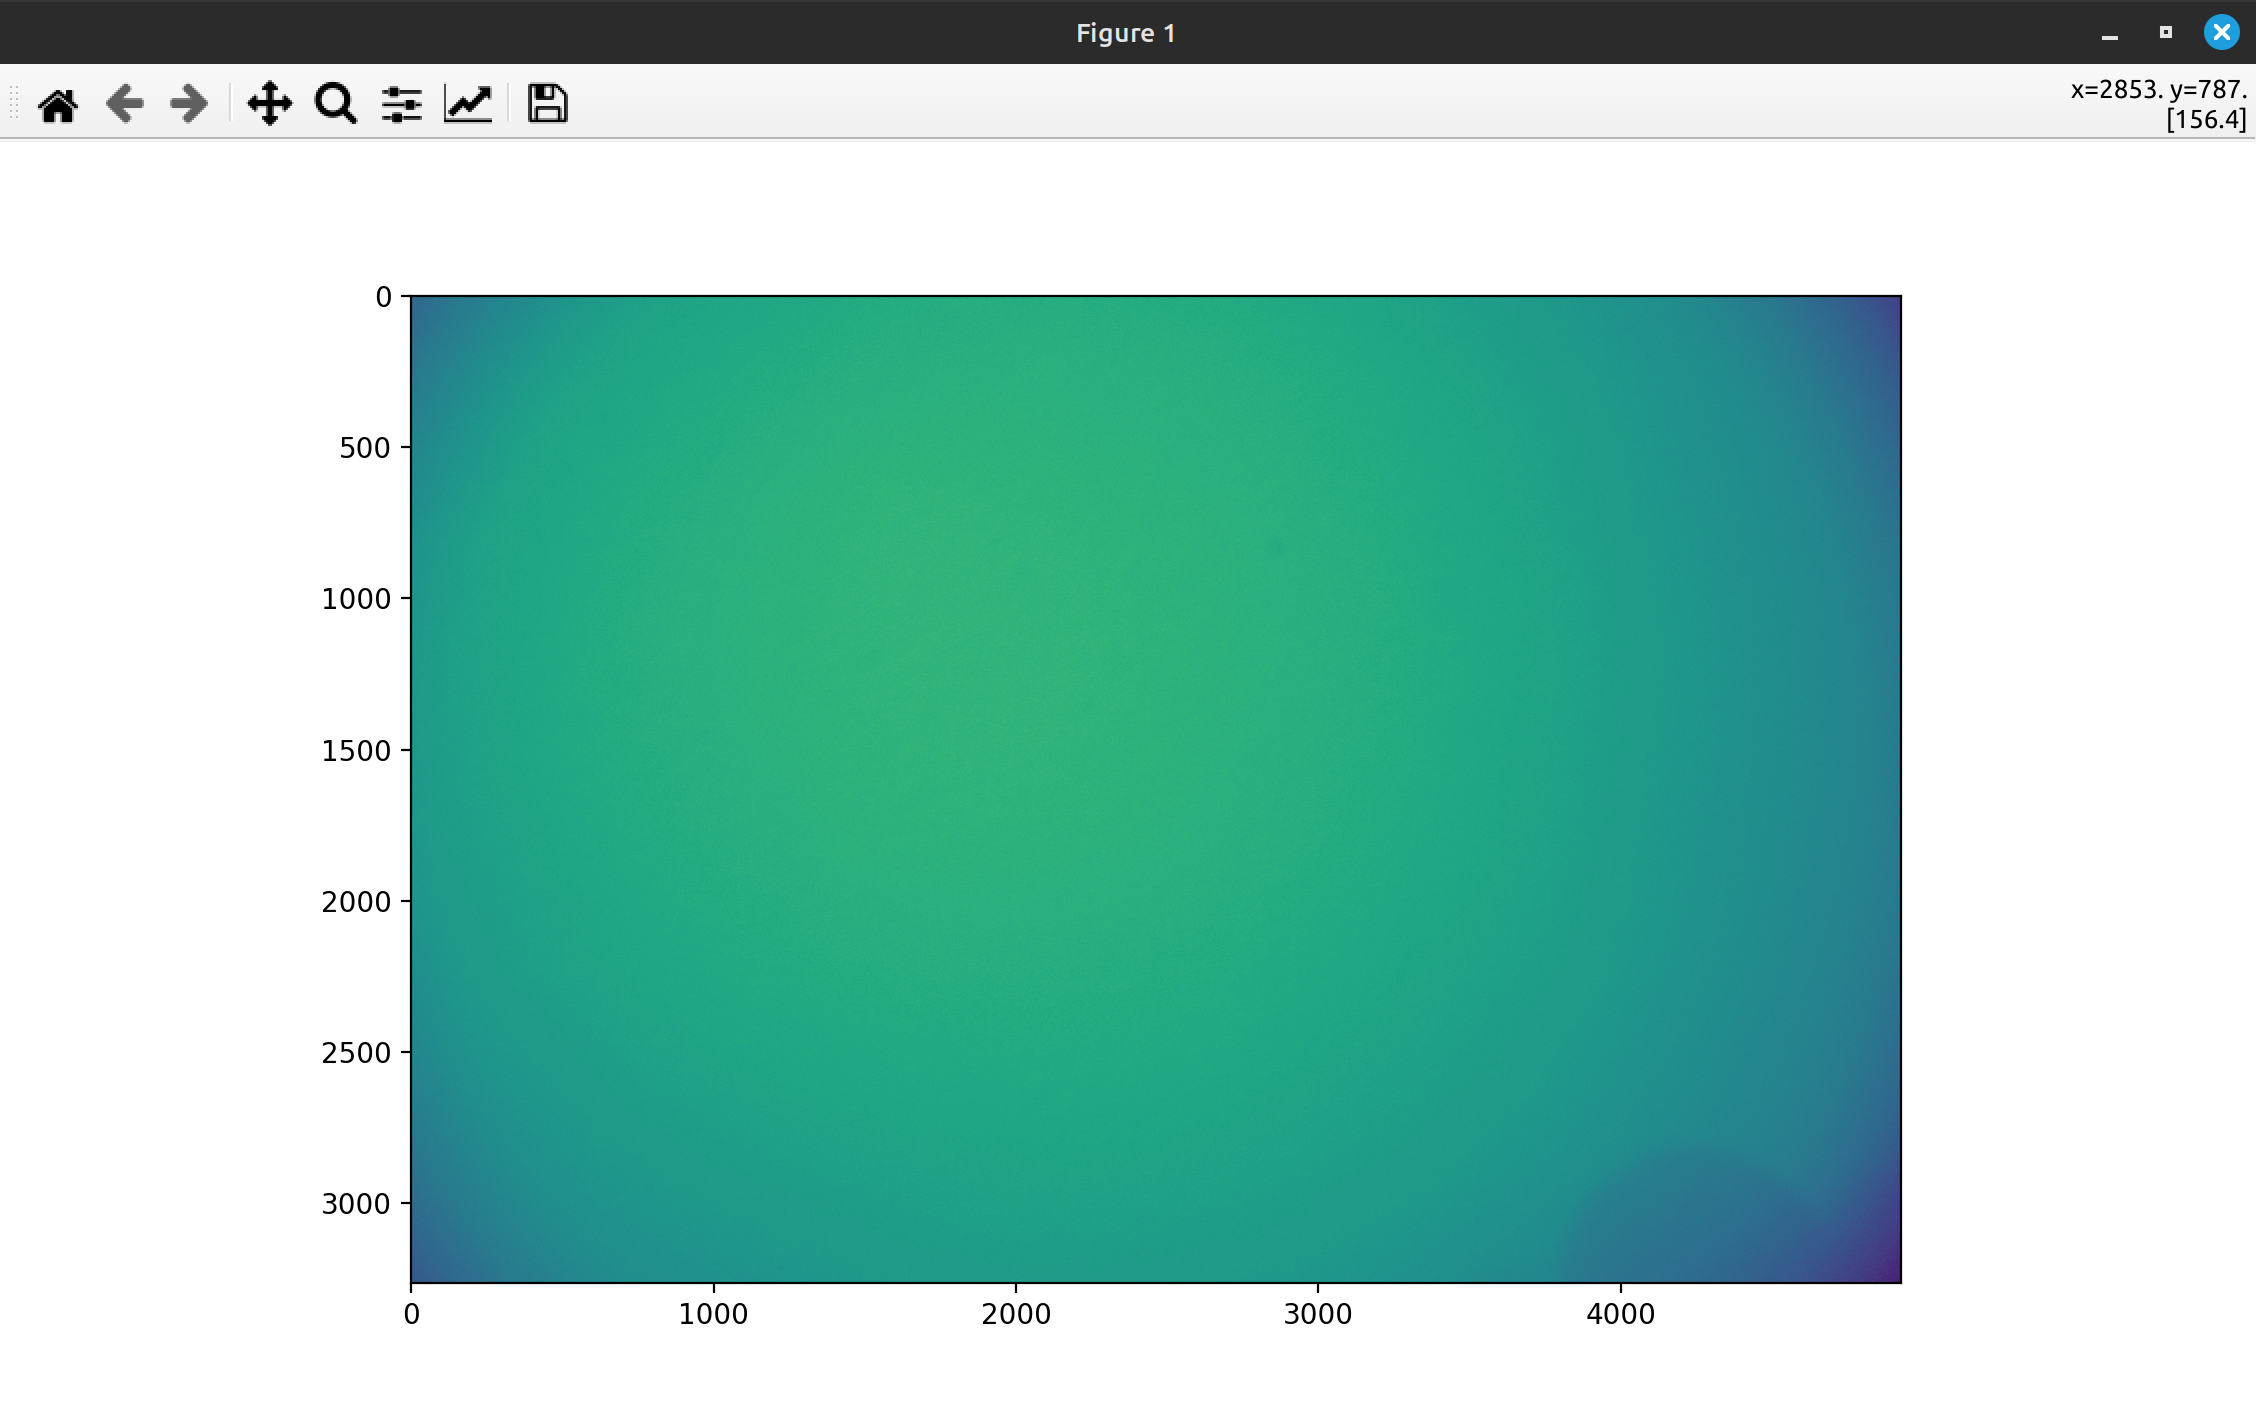Screen dimensions: 2256x1424
Task: Save the figure with the floppy disk icon
Action: coord(547,104)
